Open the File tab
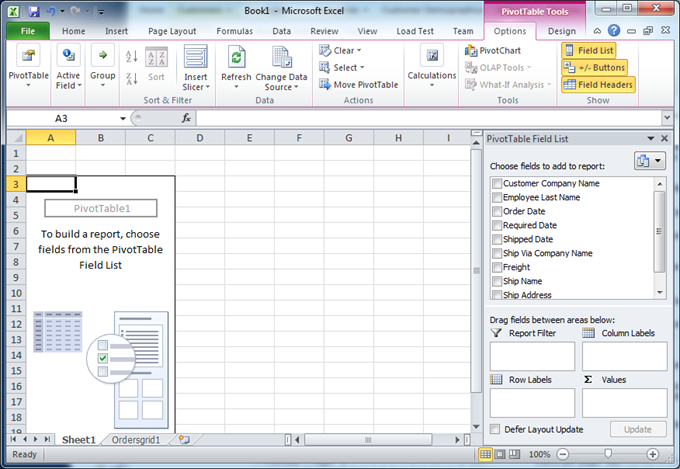 (x=28, y=31)
